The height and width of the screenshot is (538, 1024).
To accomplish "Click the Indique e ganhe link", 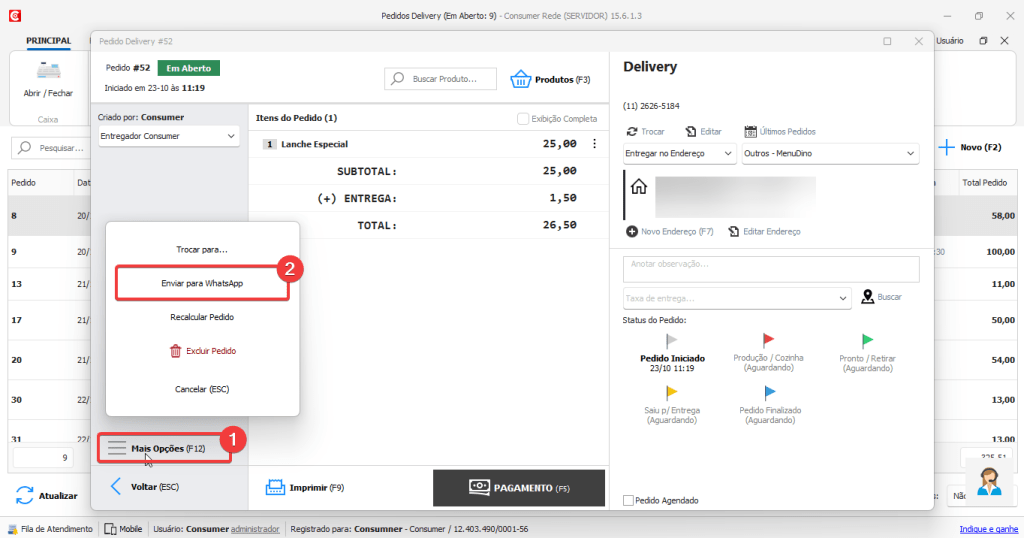I will click(987, 529).
